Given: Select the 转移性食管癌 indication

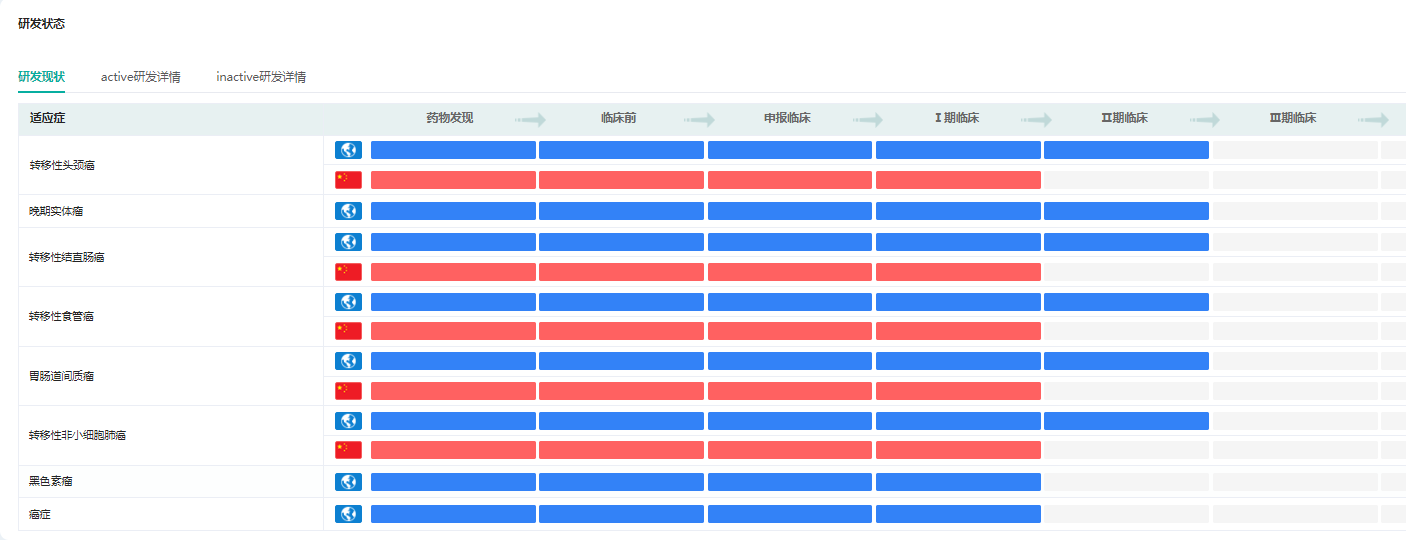Looking at the screenshot, I should point(62,316).
